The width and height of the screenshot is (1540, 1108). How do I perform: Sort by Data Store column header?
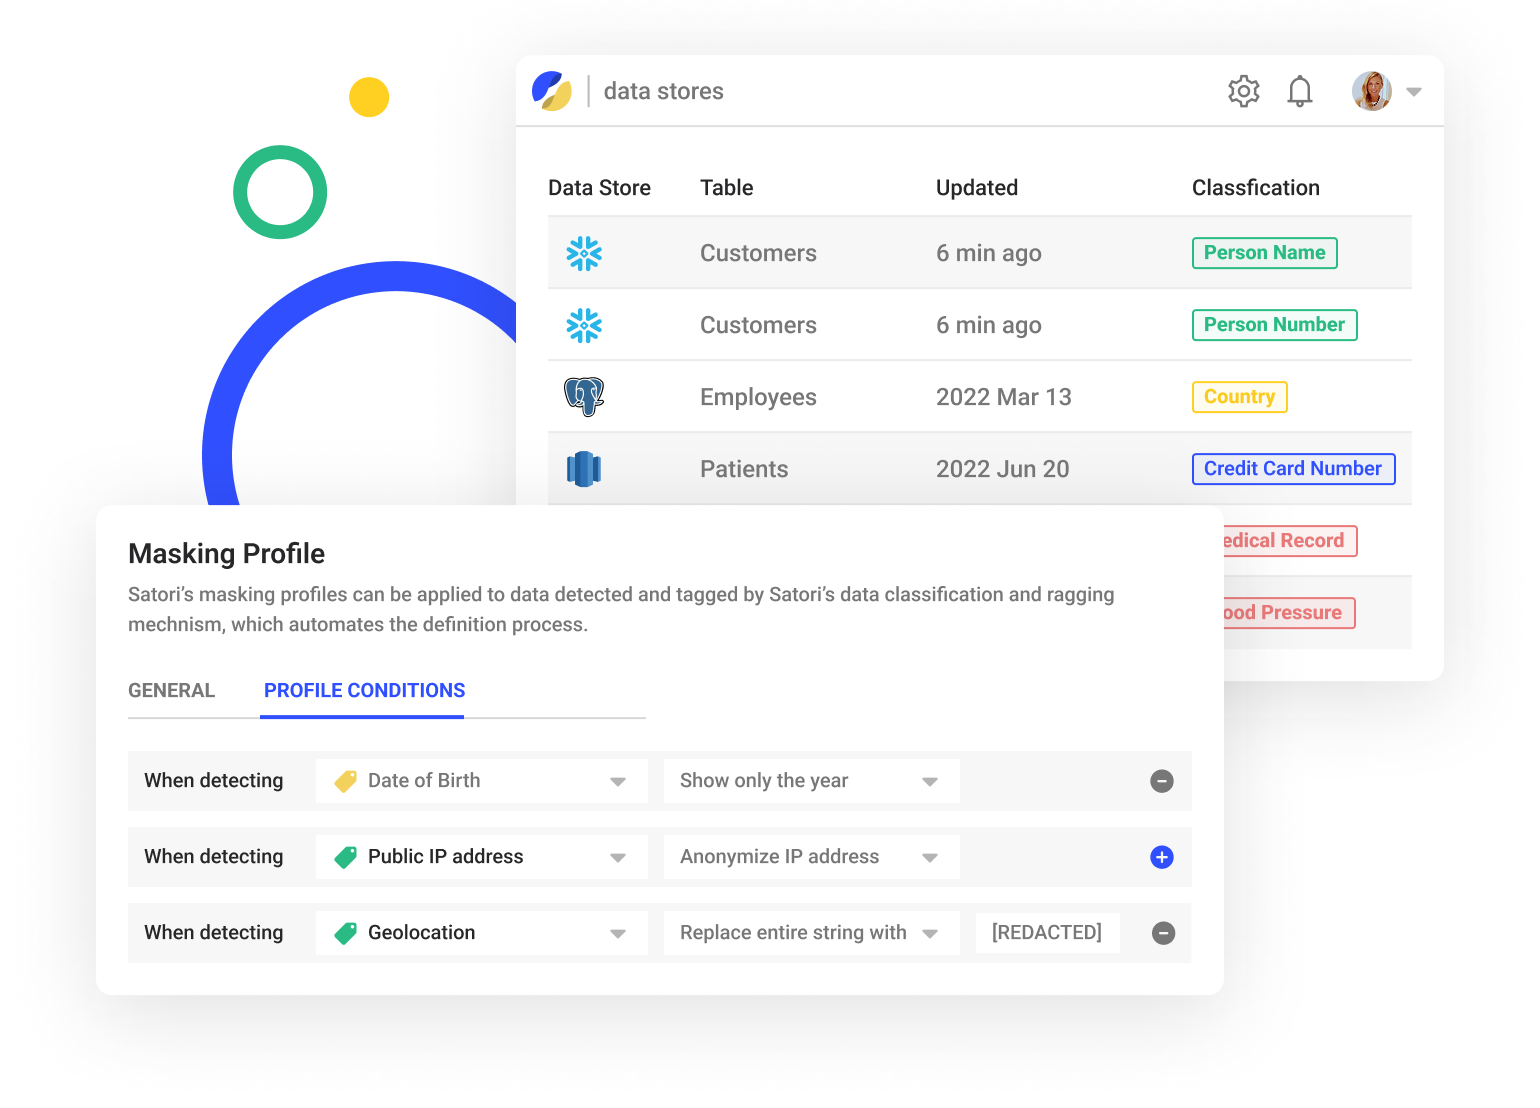point(599,188)
